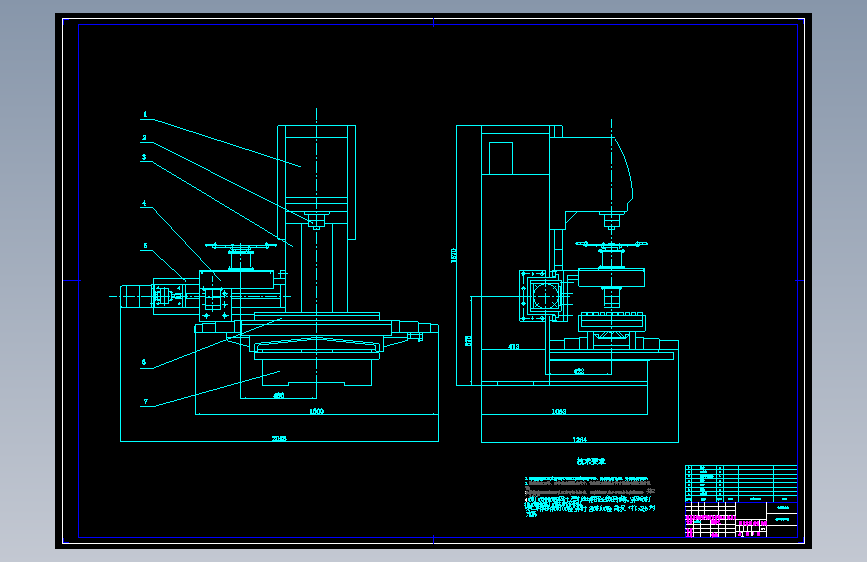This screenshot has width=867, height=562.
Task: Click part callout number 3
Action: (x=144, y=157)
